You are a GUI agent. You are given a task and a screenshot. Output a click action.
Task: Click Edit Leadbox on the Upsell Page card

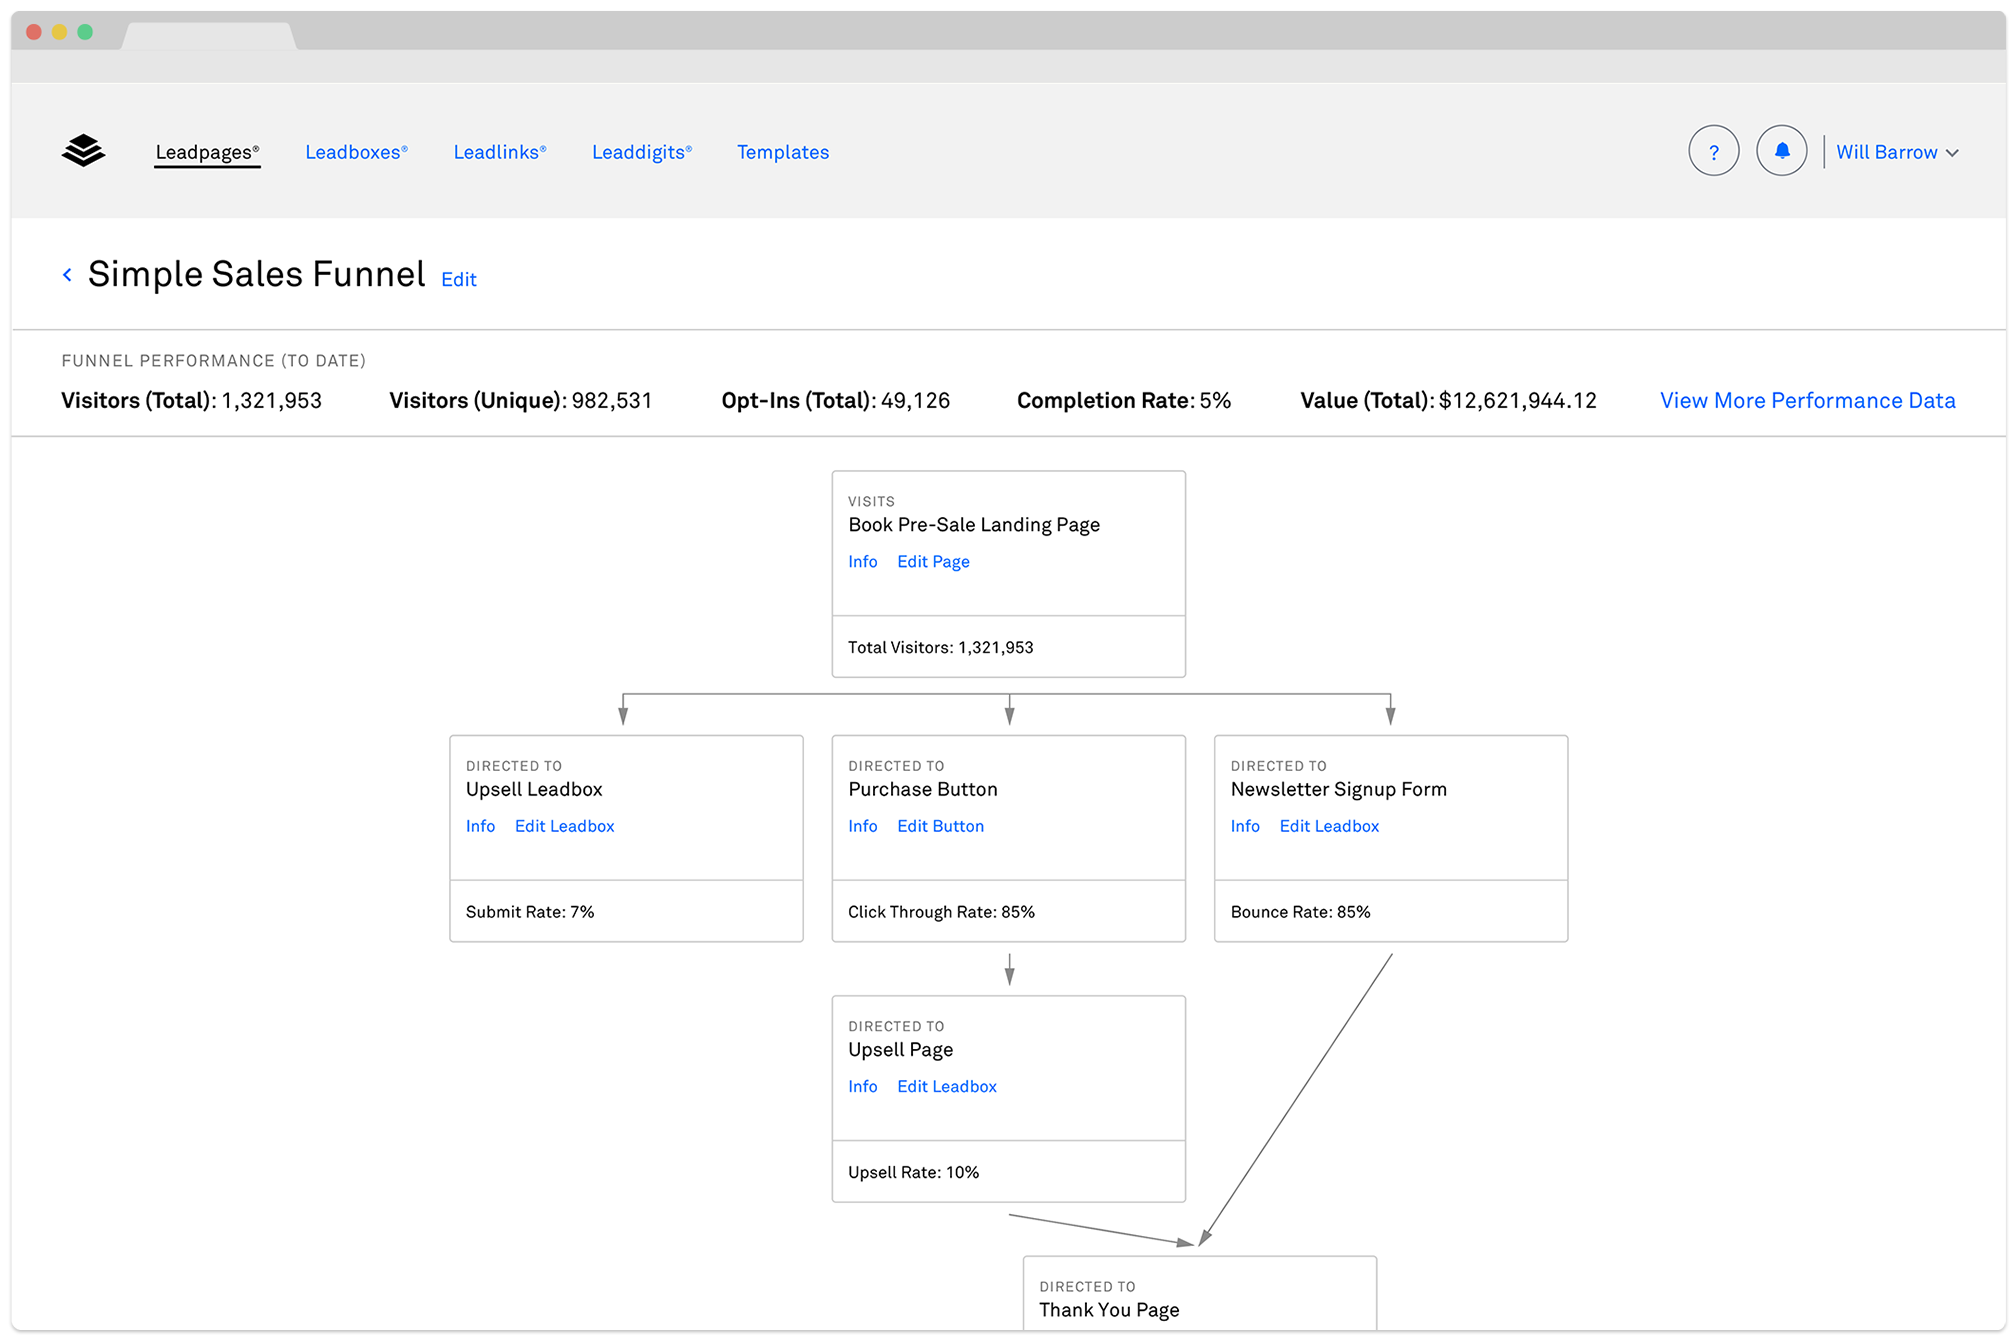click(x=946, y=1086)
